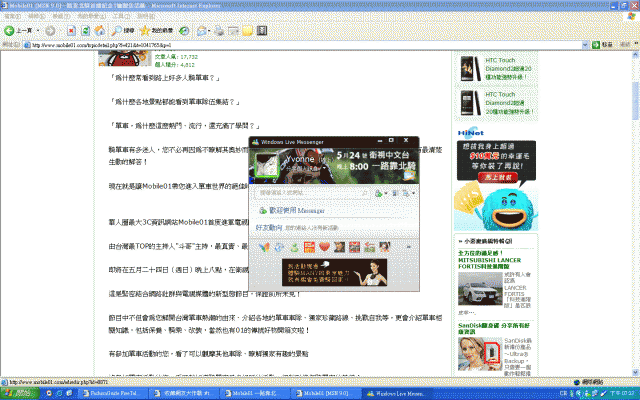Click the SanDisk woman with card thumbnail

pyautogui.click(x=480, y=353)
